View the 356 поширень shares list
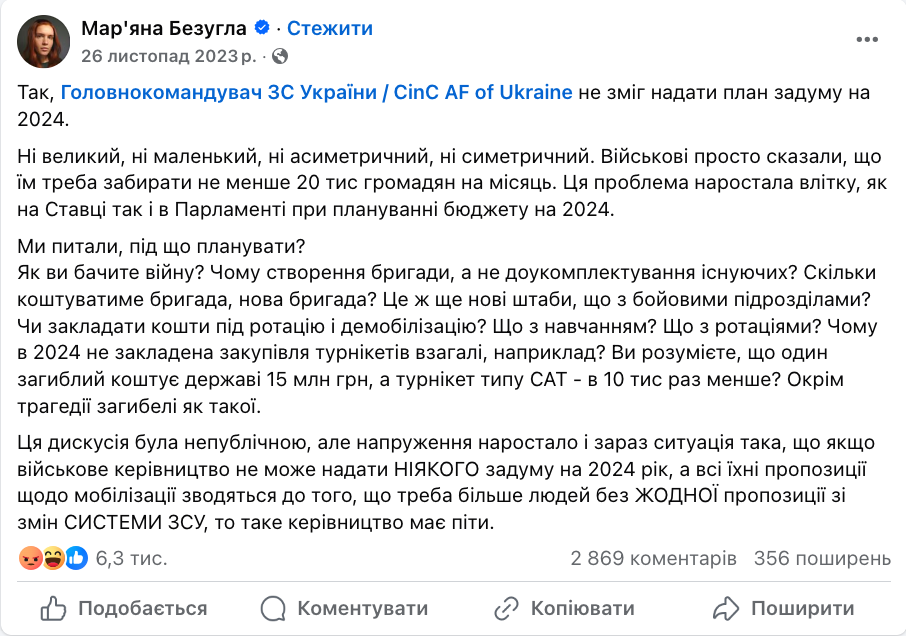906x636 pixels. [822, 558]
